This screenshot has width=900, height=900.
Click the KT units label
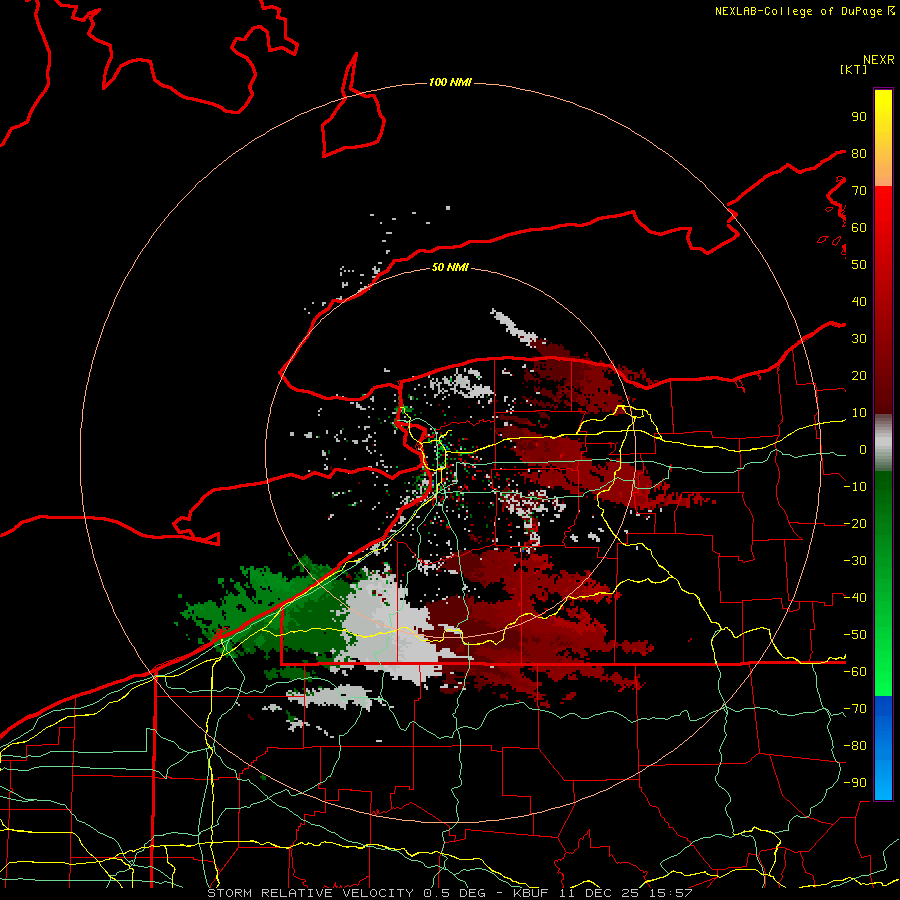click(854, 69)
